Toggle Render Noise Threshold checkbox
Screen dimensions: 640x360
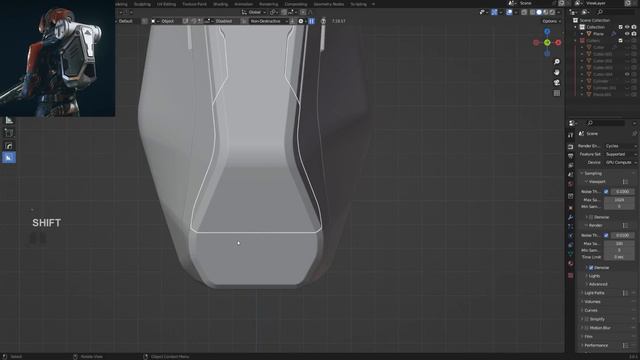coord(606,236)
